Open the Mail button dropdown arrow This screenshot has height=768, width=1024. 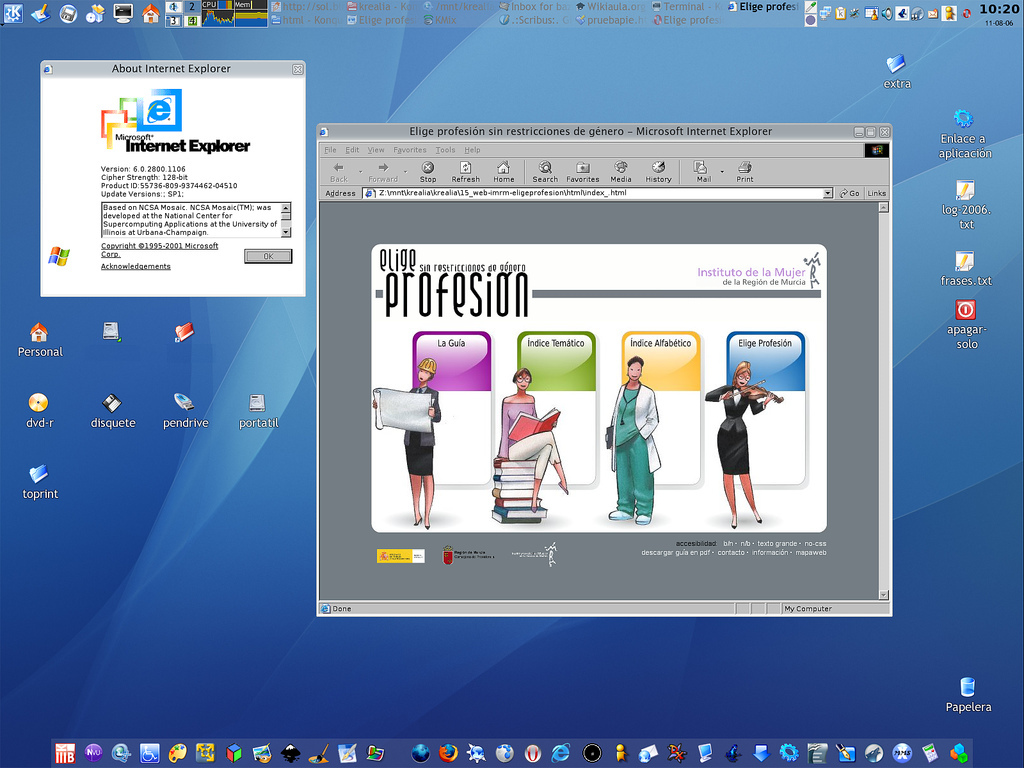pyautogui.click(x=722, y=172)
